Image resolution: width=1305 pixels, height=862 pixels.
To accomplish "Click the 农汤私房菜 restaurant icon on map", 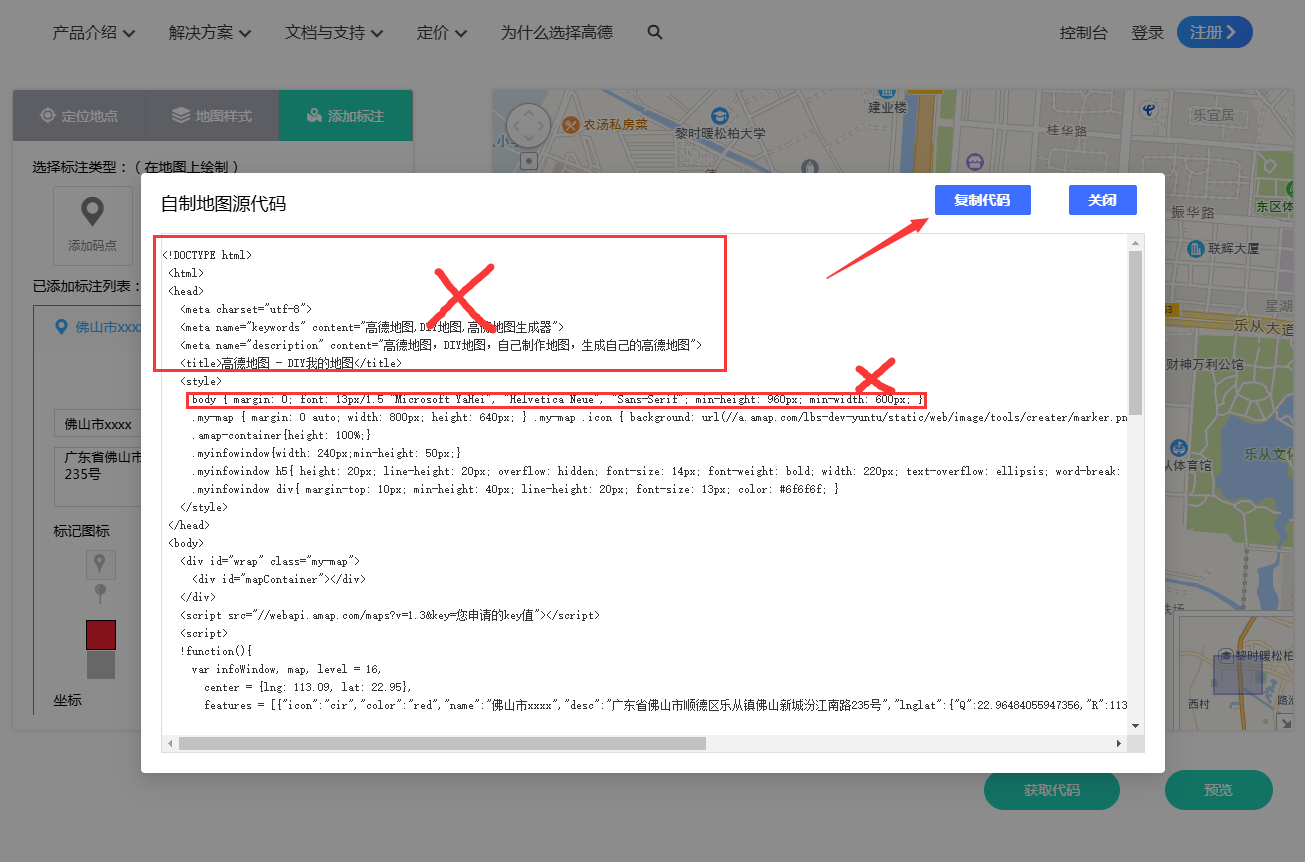I will [570, 124].
